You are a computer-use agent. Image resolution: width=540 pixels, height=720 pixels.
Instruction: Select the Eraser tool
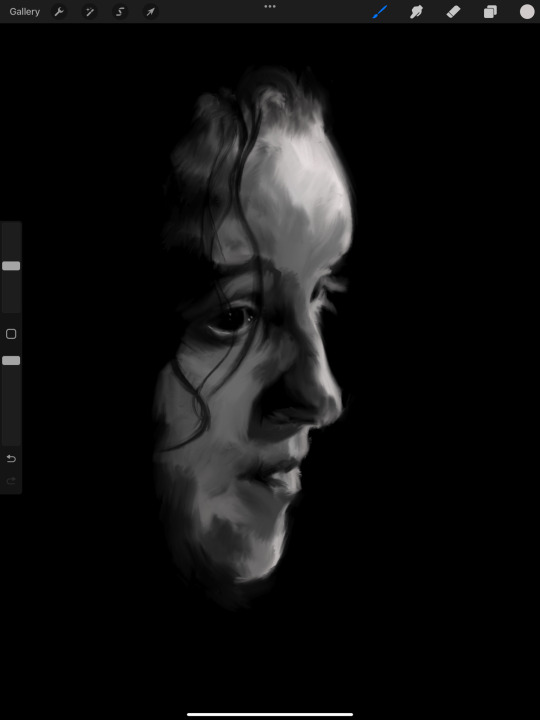pos(453,12)
